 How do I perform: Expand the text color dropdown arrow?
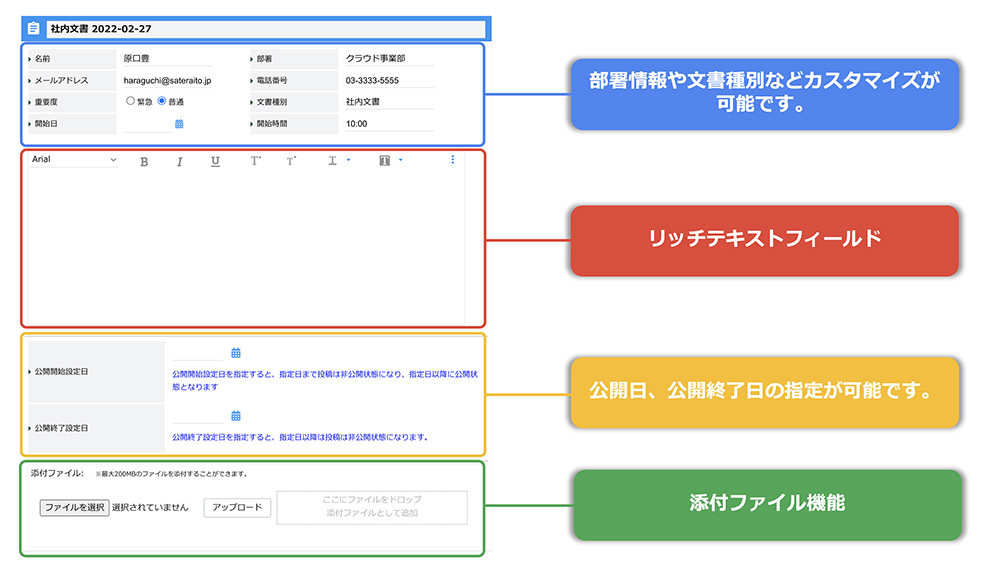pos(347,160)
